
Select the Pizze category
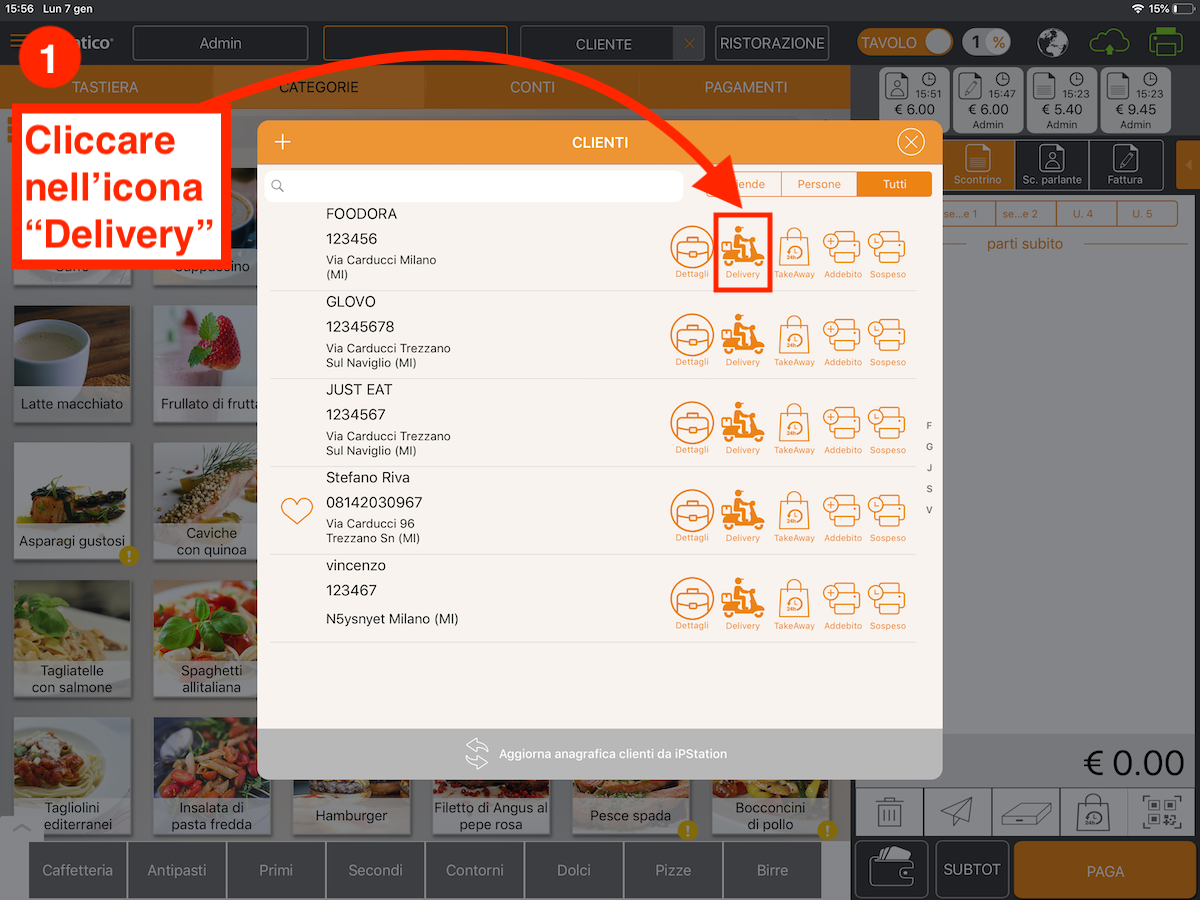673,870
